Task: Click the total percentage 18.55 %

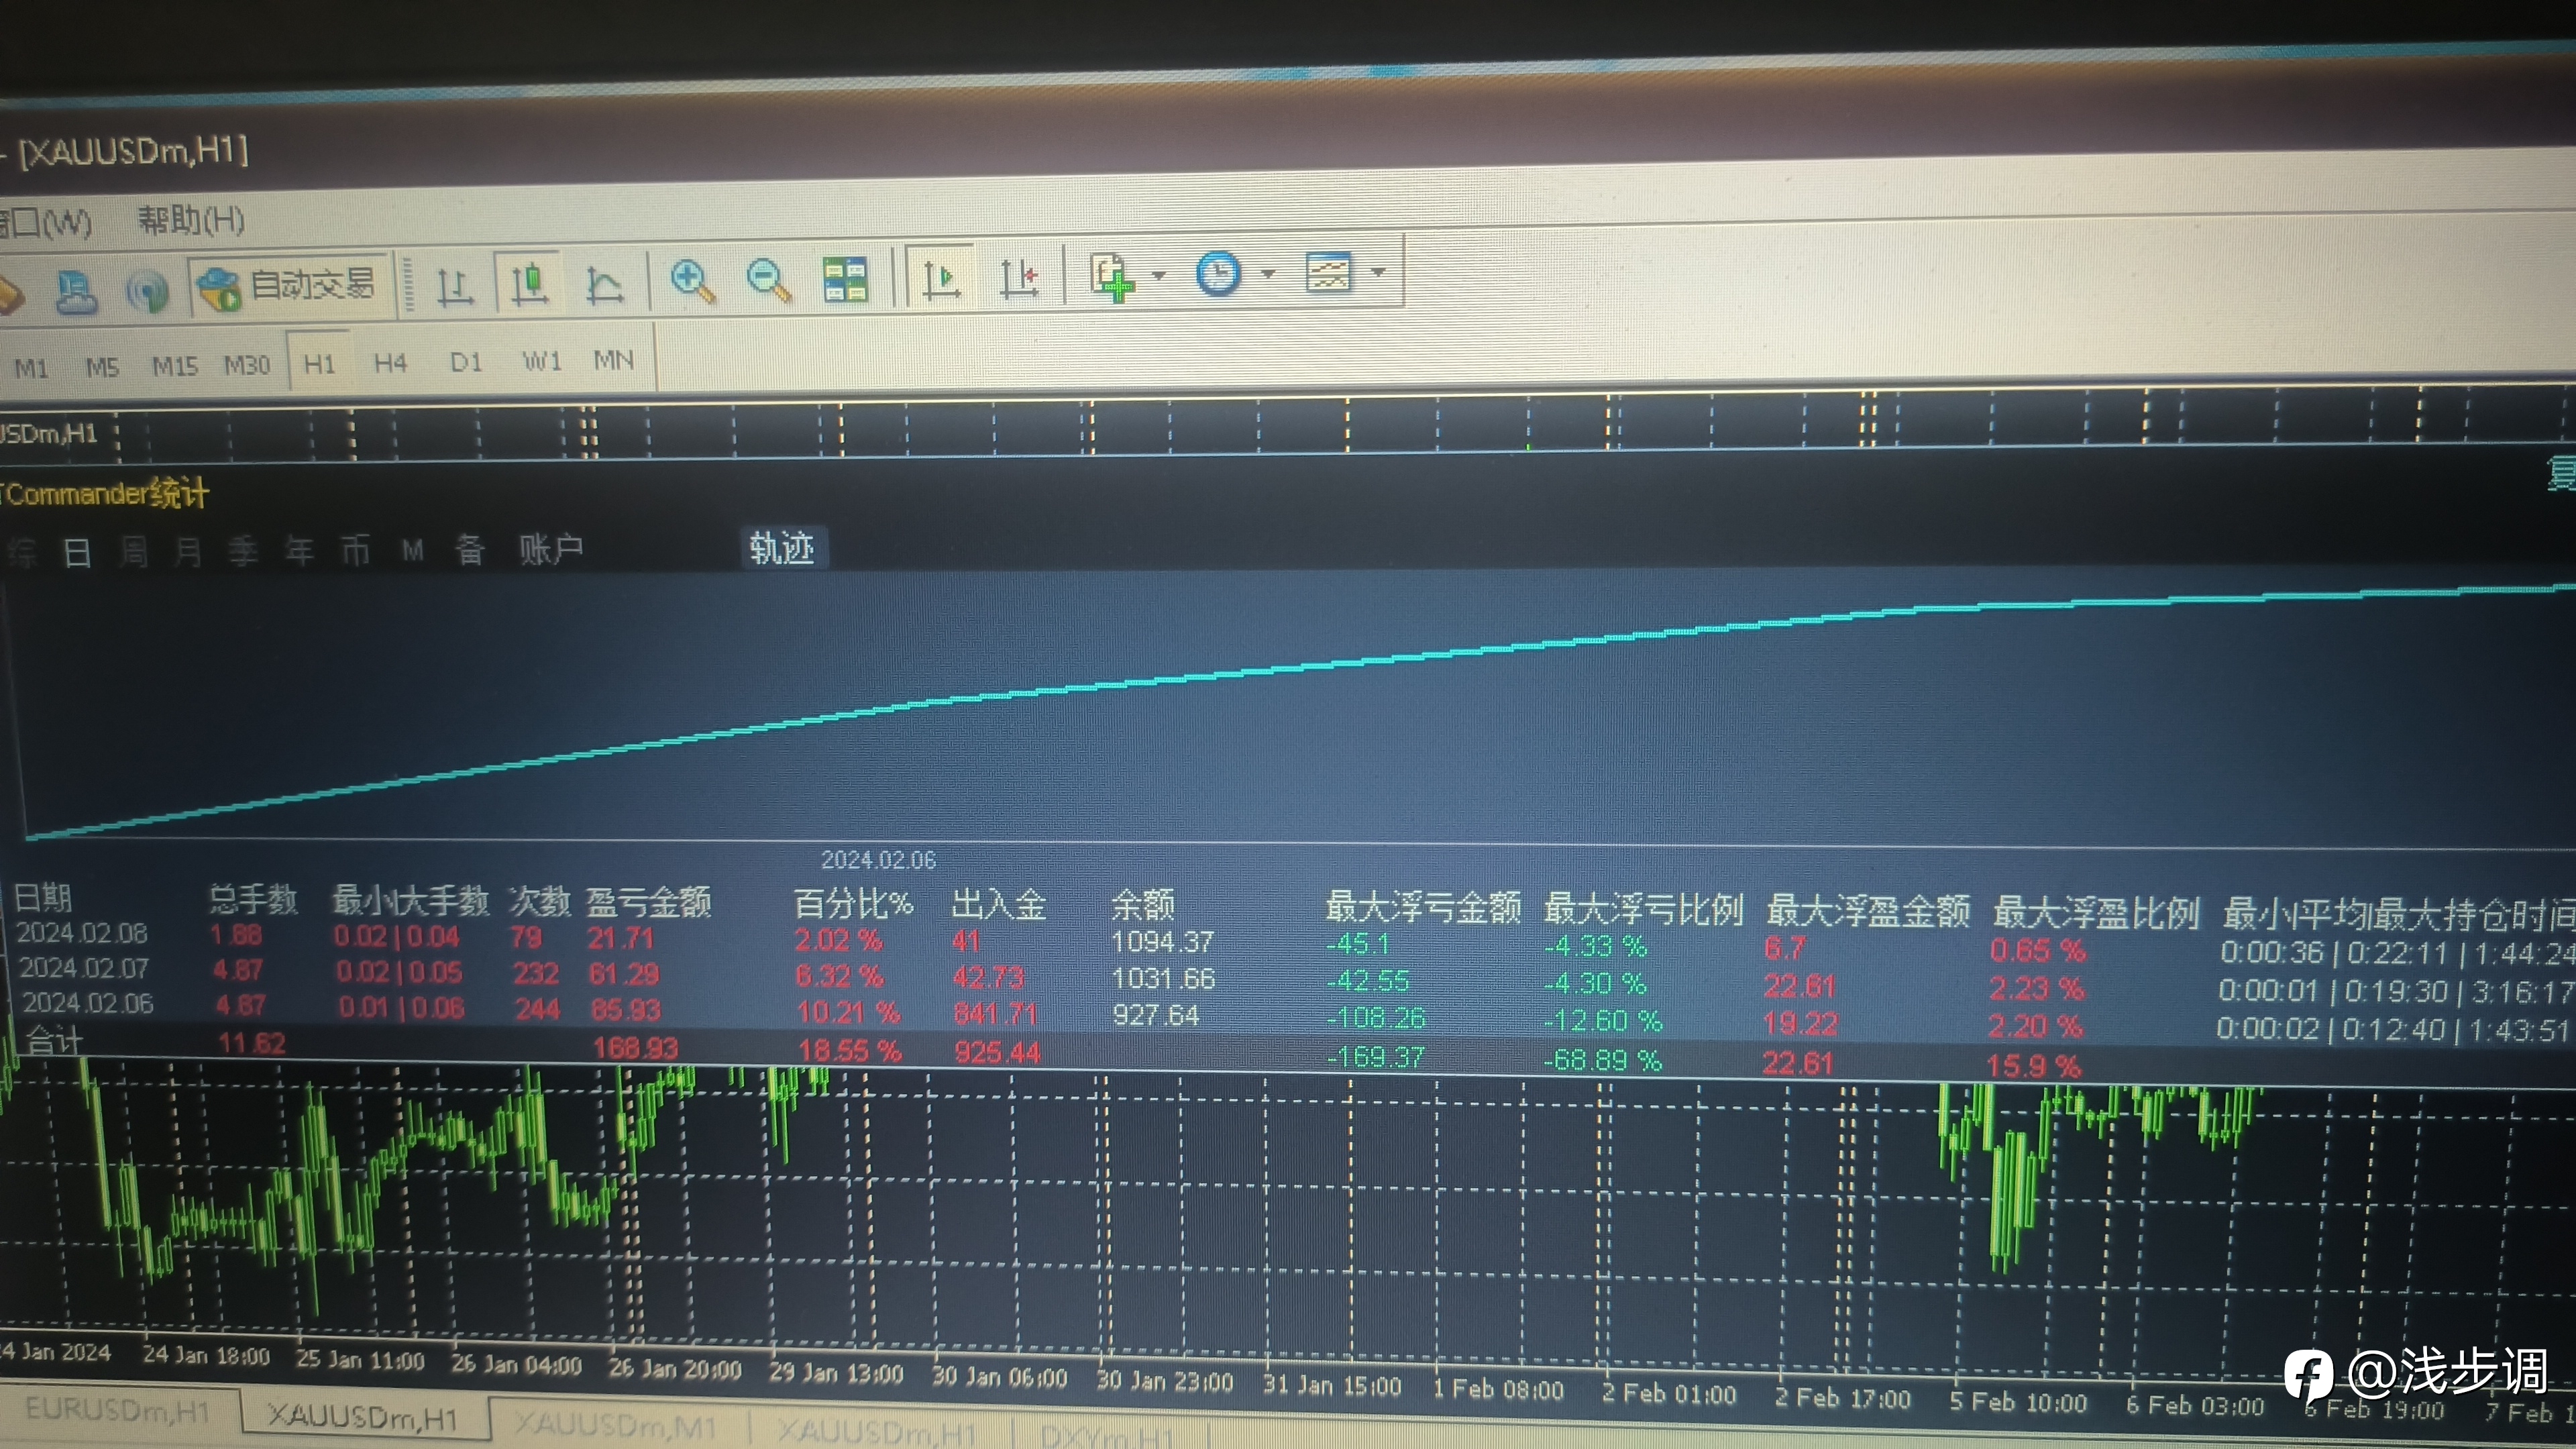Action: [x=849, y=1050]
